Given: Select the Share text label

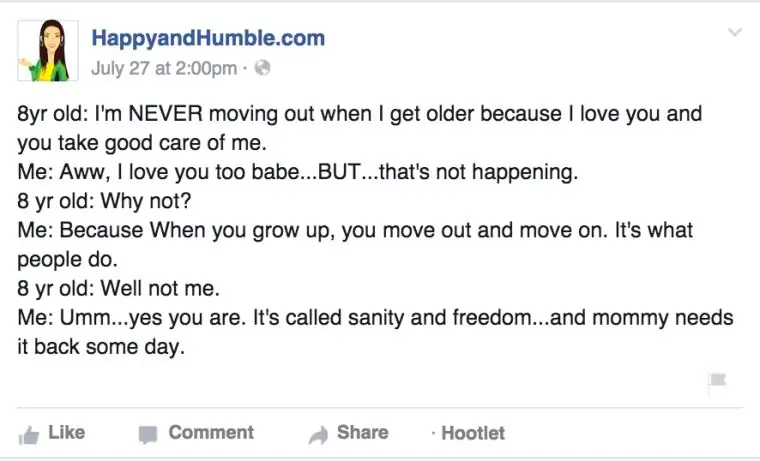Looking at the screenshot, I should (x=363, y=432).
